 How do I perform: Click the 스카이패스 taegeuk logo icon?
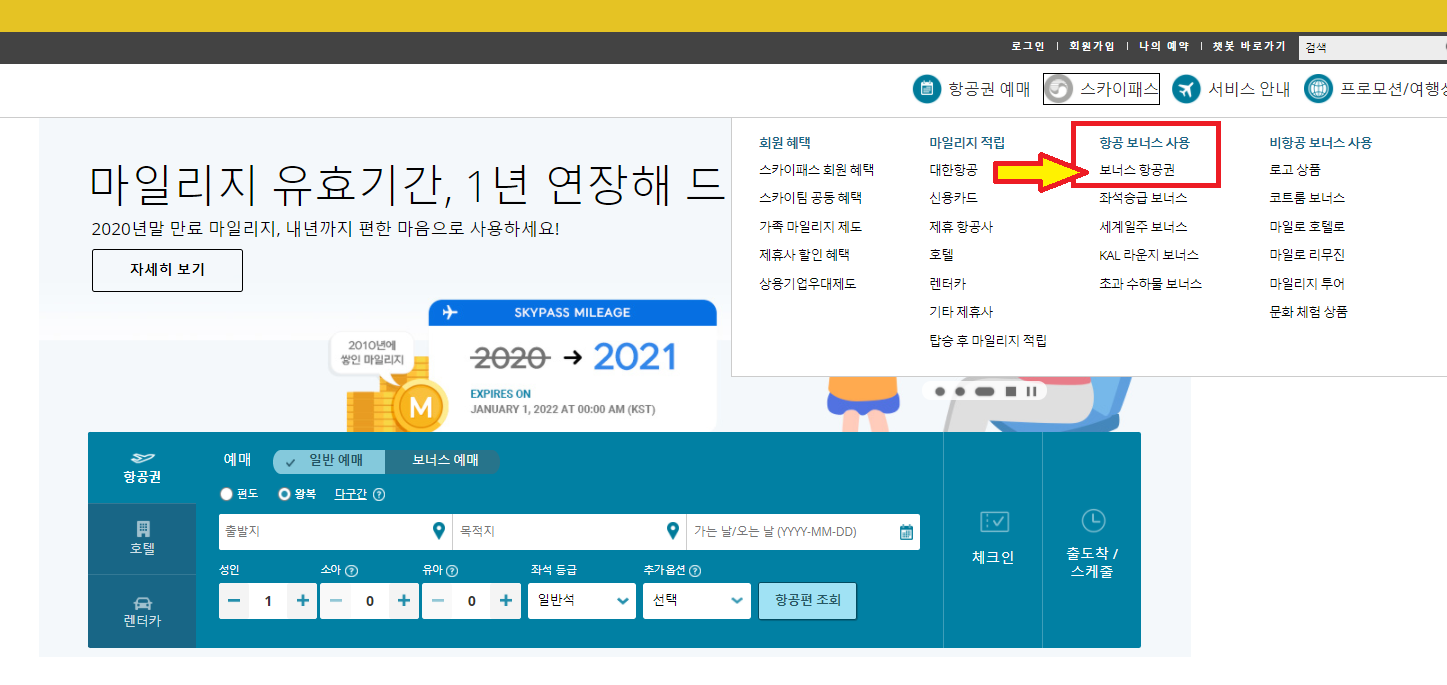tap(1059, 89)
